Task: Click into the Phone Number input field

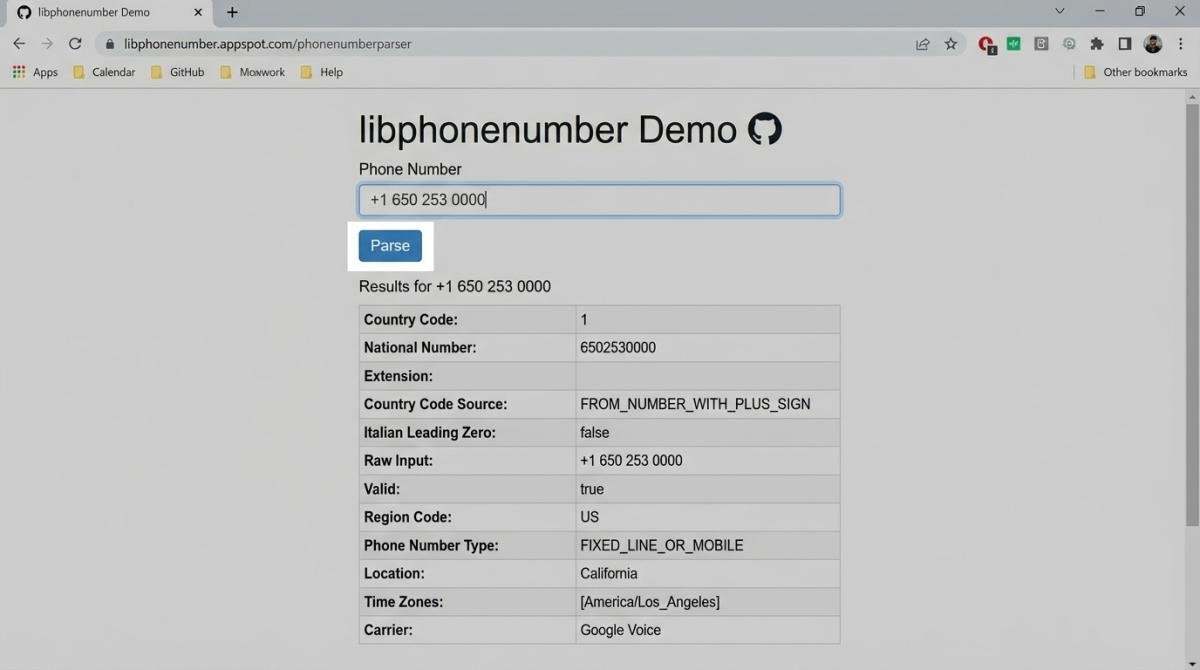Action: coord(599,200)
